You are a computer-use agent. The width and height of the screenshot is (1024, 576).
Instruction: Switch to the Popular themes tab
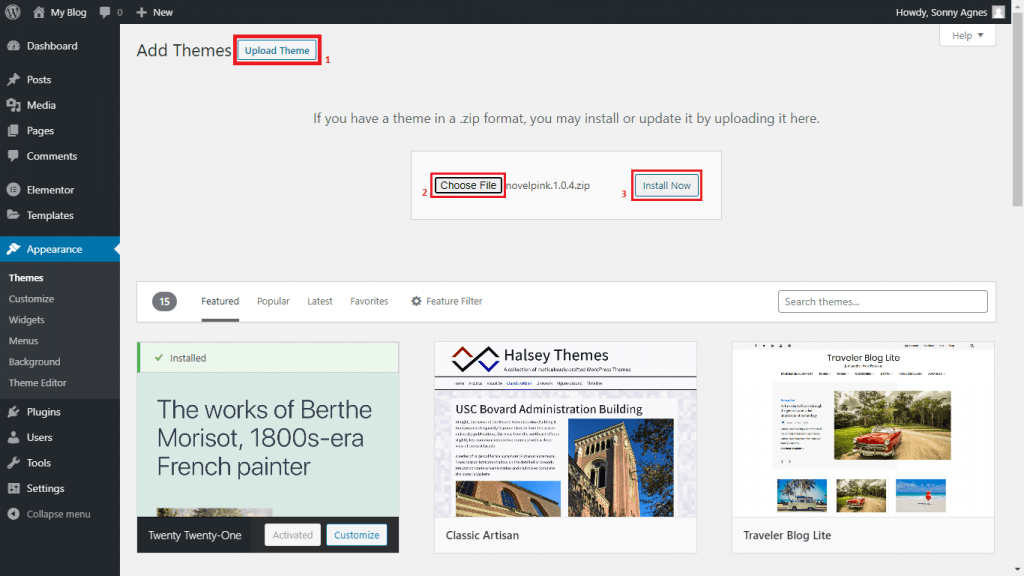(273, 301)
